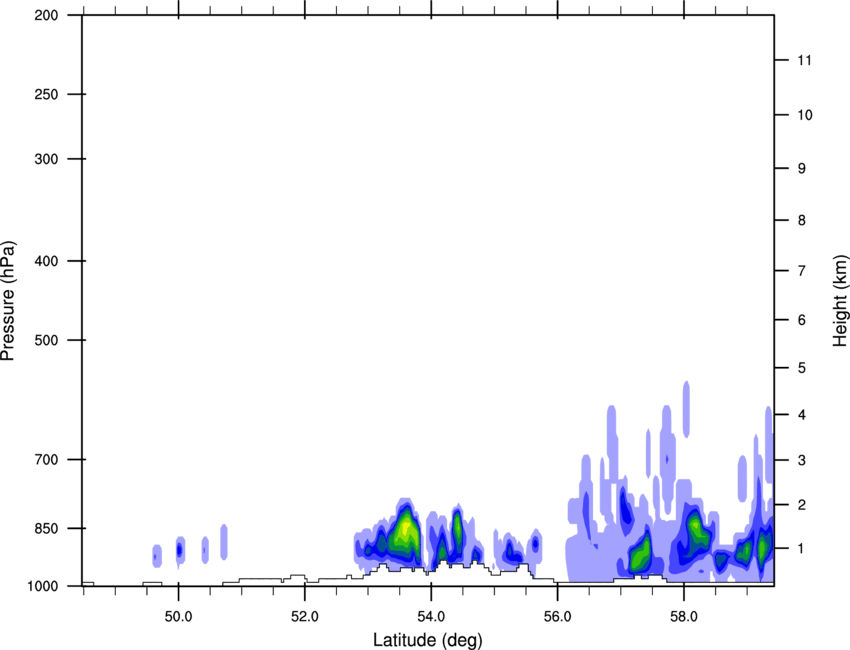This screenshot has height=650, width=850.
Task: Click the 5 km height label
Action: point(802,368)
